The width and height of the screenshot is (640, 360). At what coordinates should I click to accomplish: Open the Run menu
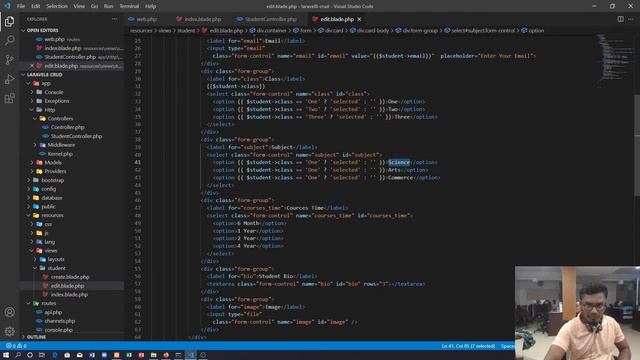108,6
